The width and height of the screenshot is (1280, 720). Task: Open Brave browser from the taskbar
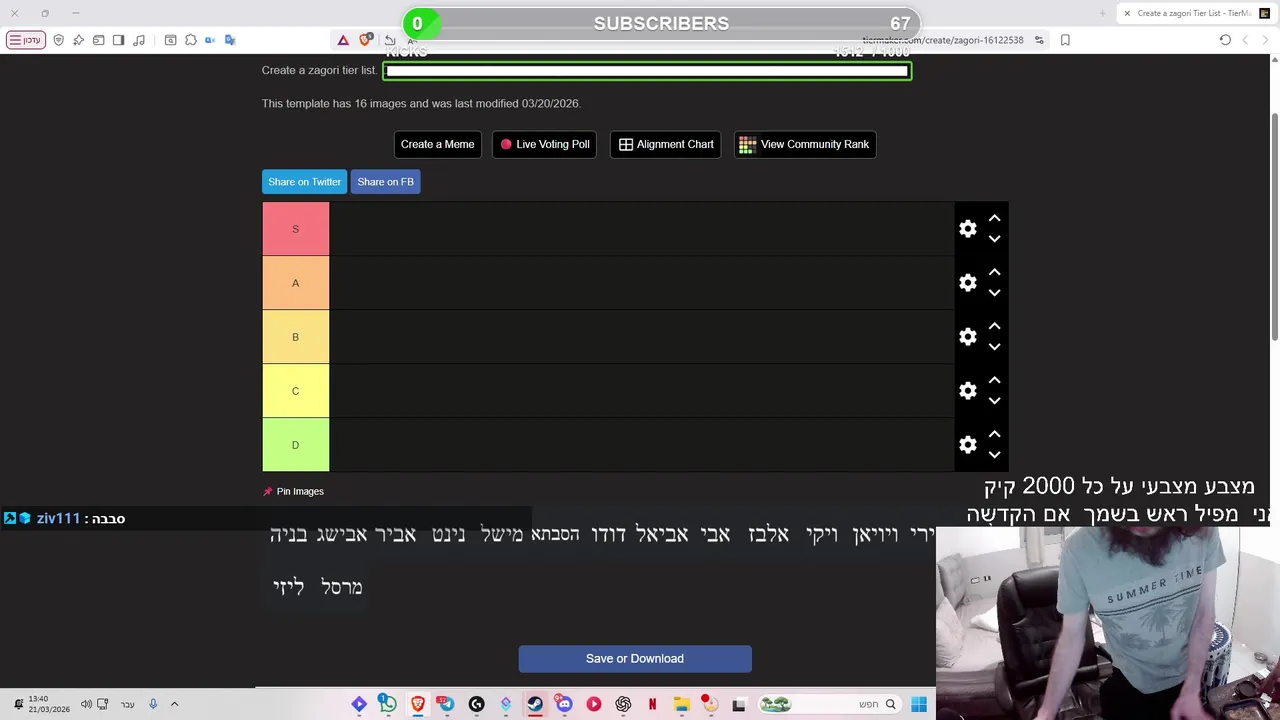pyautogui.click(x=418, y=704)
